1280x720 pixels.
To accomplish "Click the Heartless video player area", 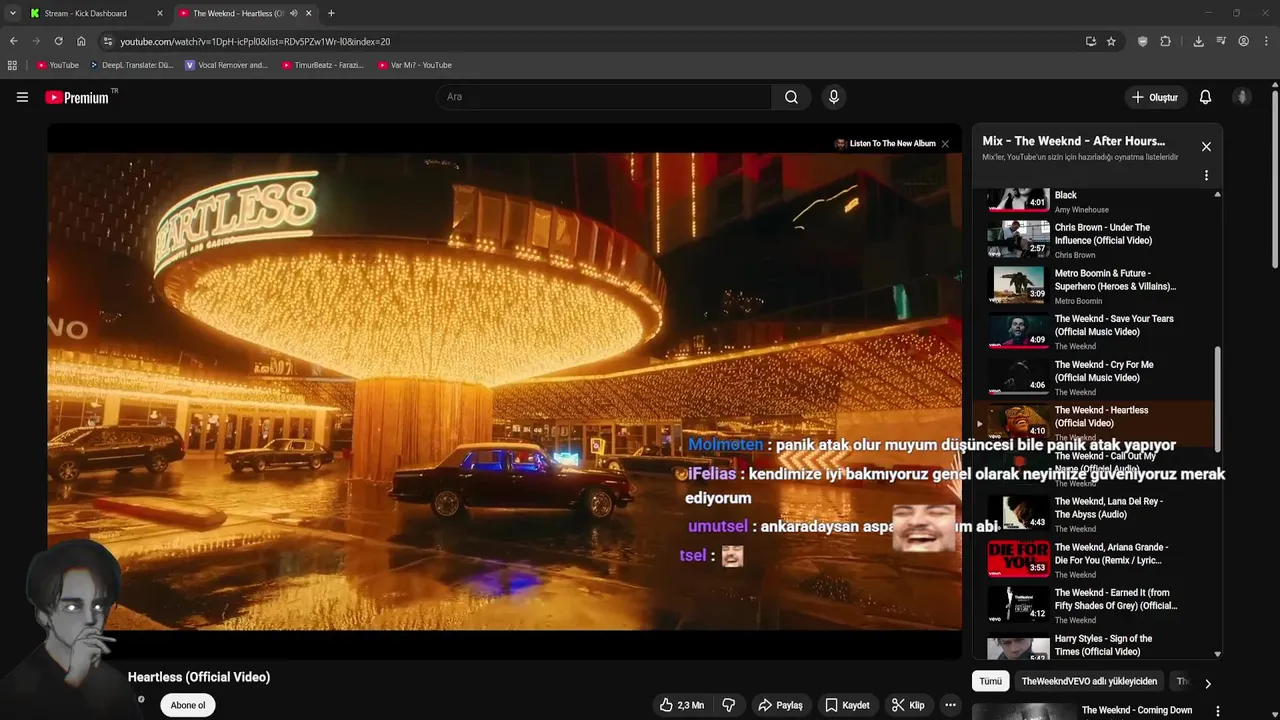I will coord(504,391).
